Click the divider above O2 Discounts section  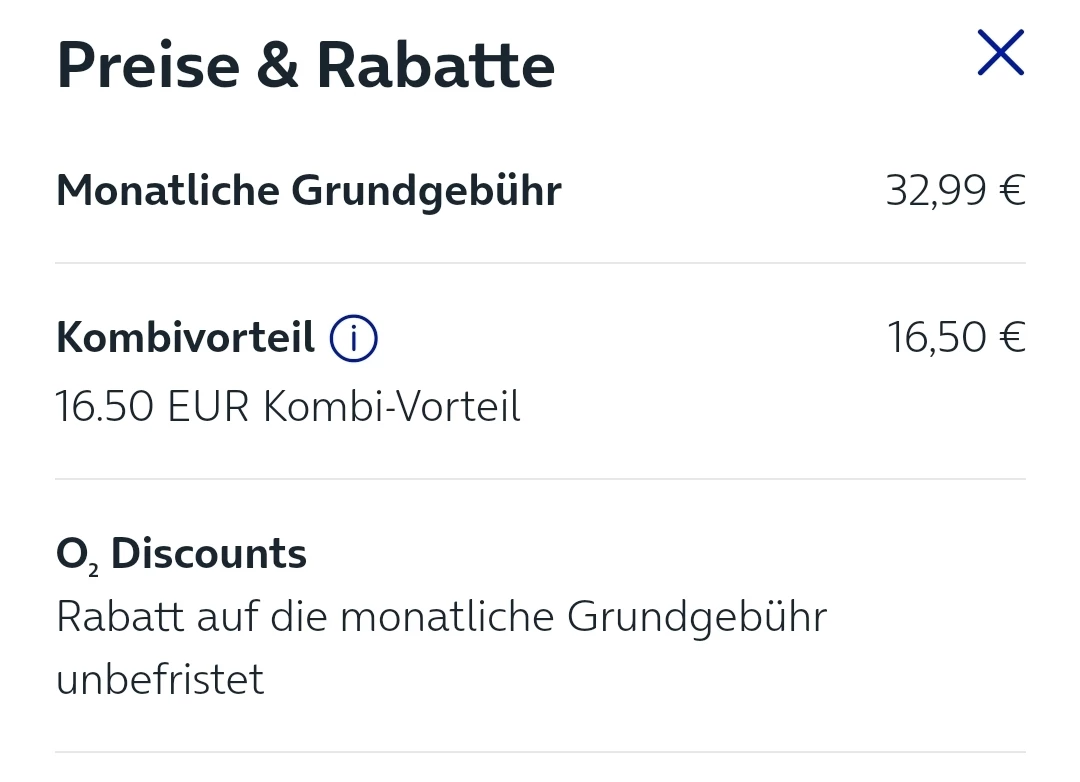tap(540, 479)
